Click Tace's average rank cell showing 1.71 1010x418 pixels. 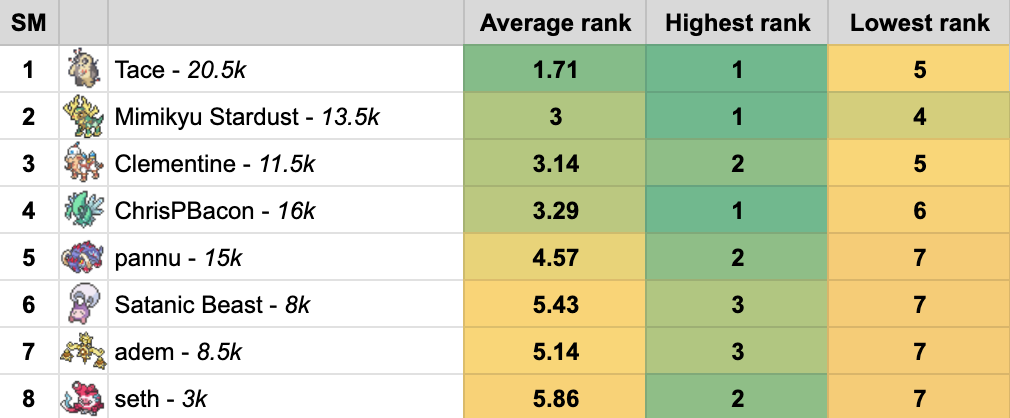(x=556, y=69)
